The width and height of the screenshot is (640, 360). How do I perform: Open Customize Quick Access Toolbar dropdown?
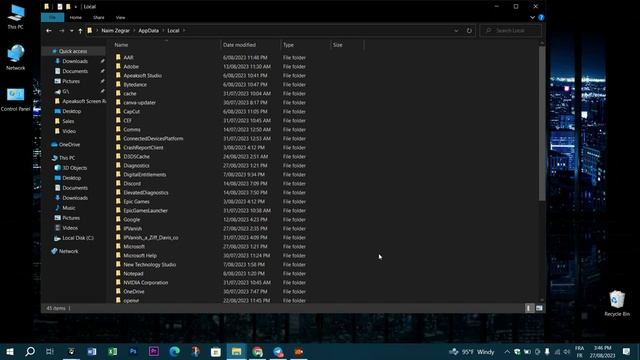tap(76, 7)
